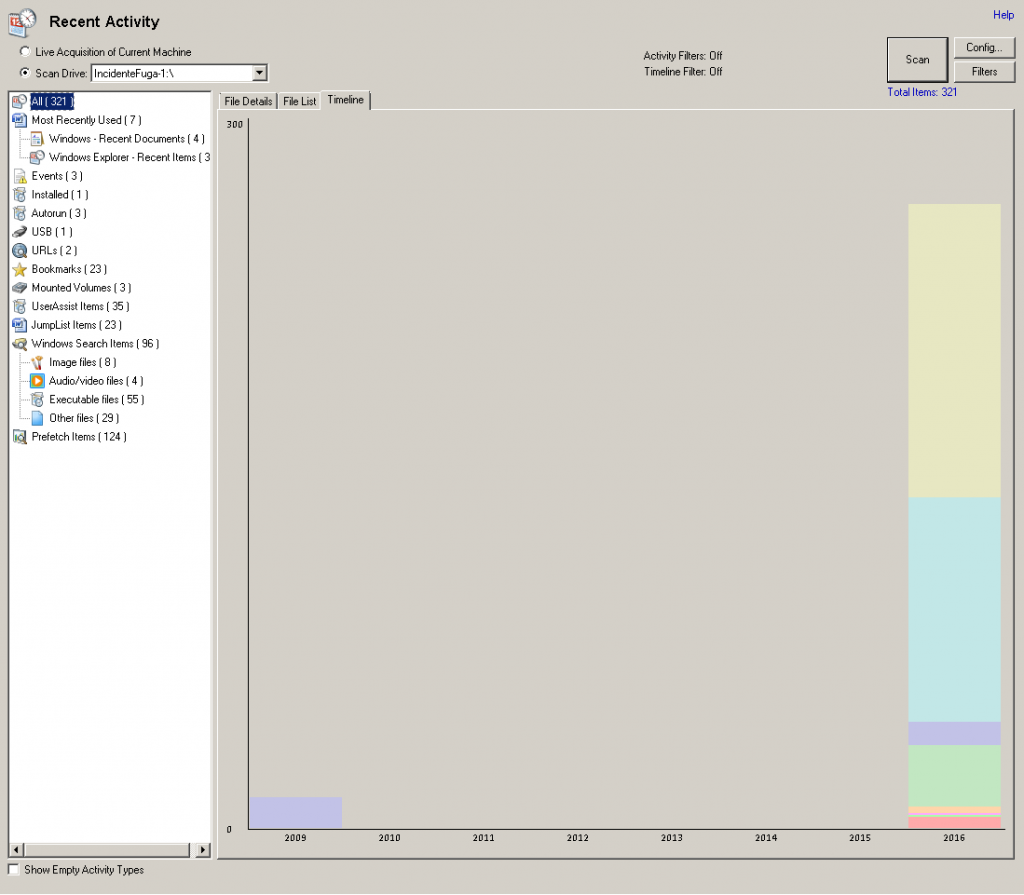Switch to the File List tab
The width and height of the screenshot is (1024, 895).
[x=299, y=101]
